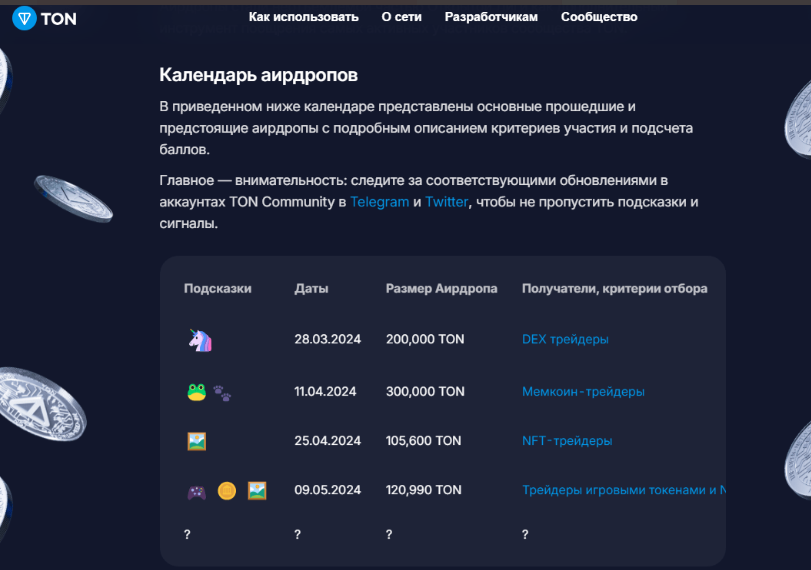Click the TON logo icon

coord(24,19)
